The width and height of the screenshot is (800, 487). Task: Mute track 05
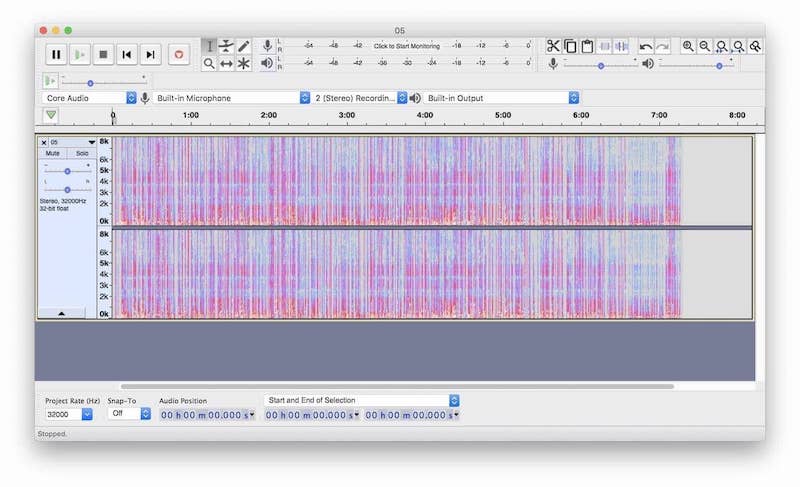coord(52,153)
